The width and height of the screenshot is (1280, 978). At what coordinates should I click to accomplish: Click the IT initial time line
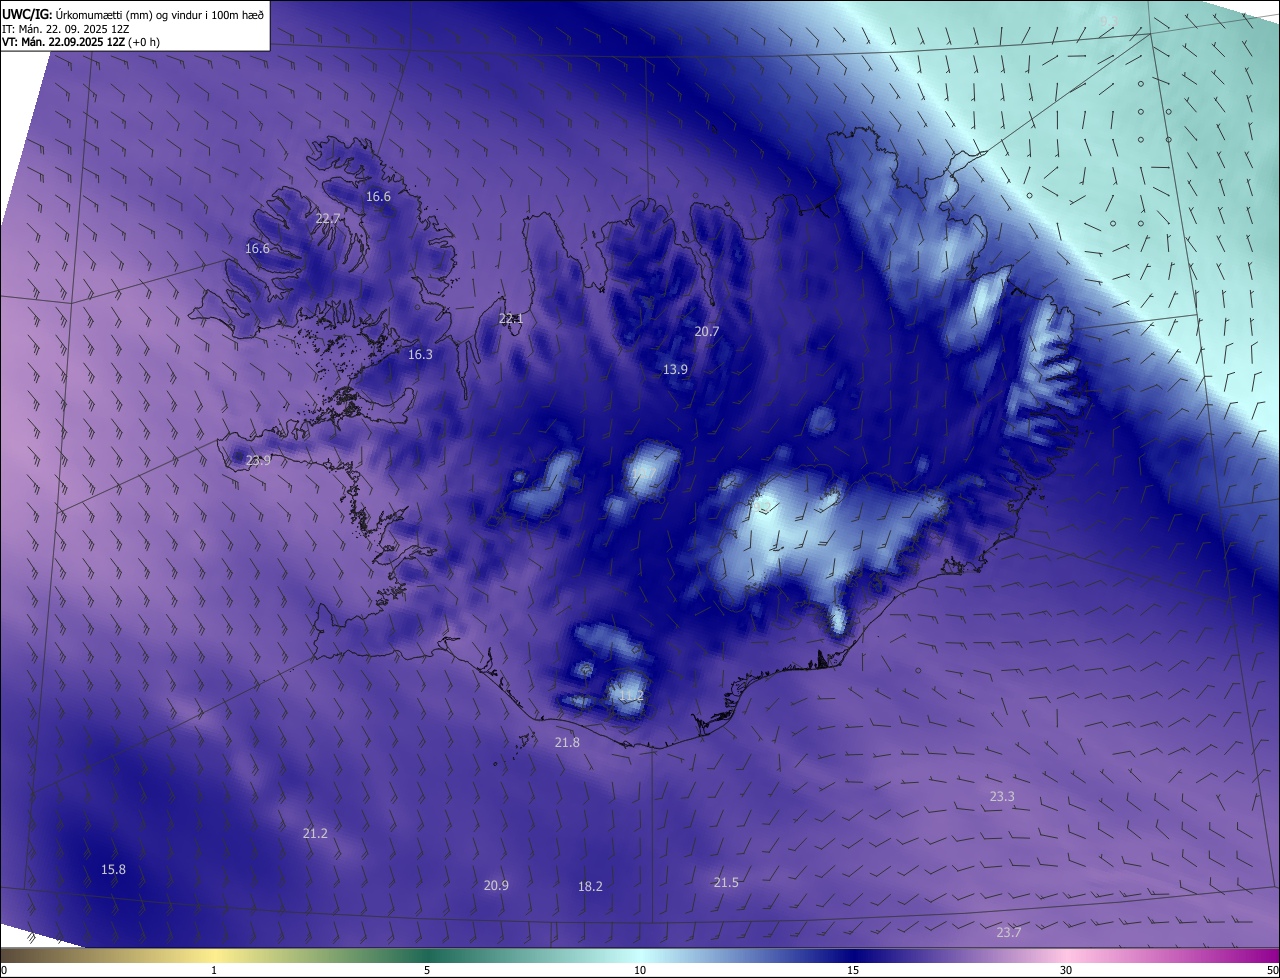point(65,28)
